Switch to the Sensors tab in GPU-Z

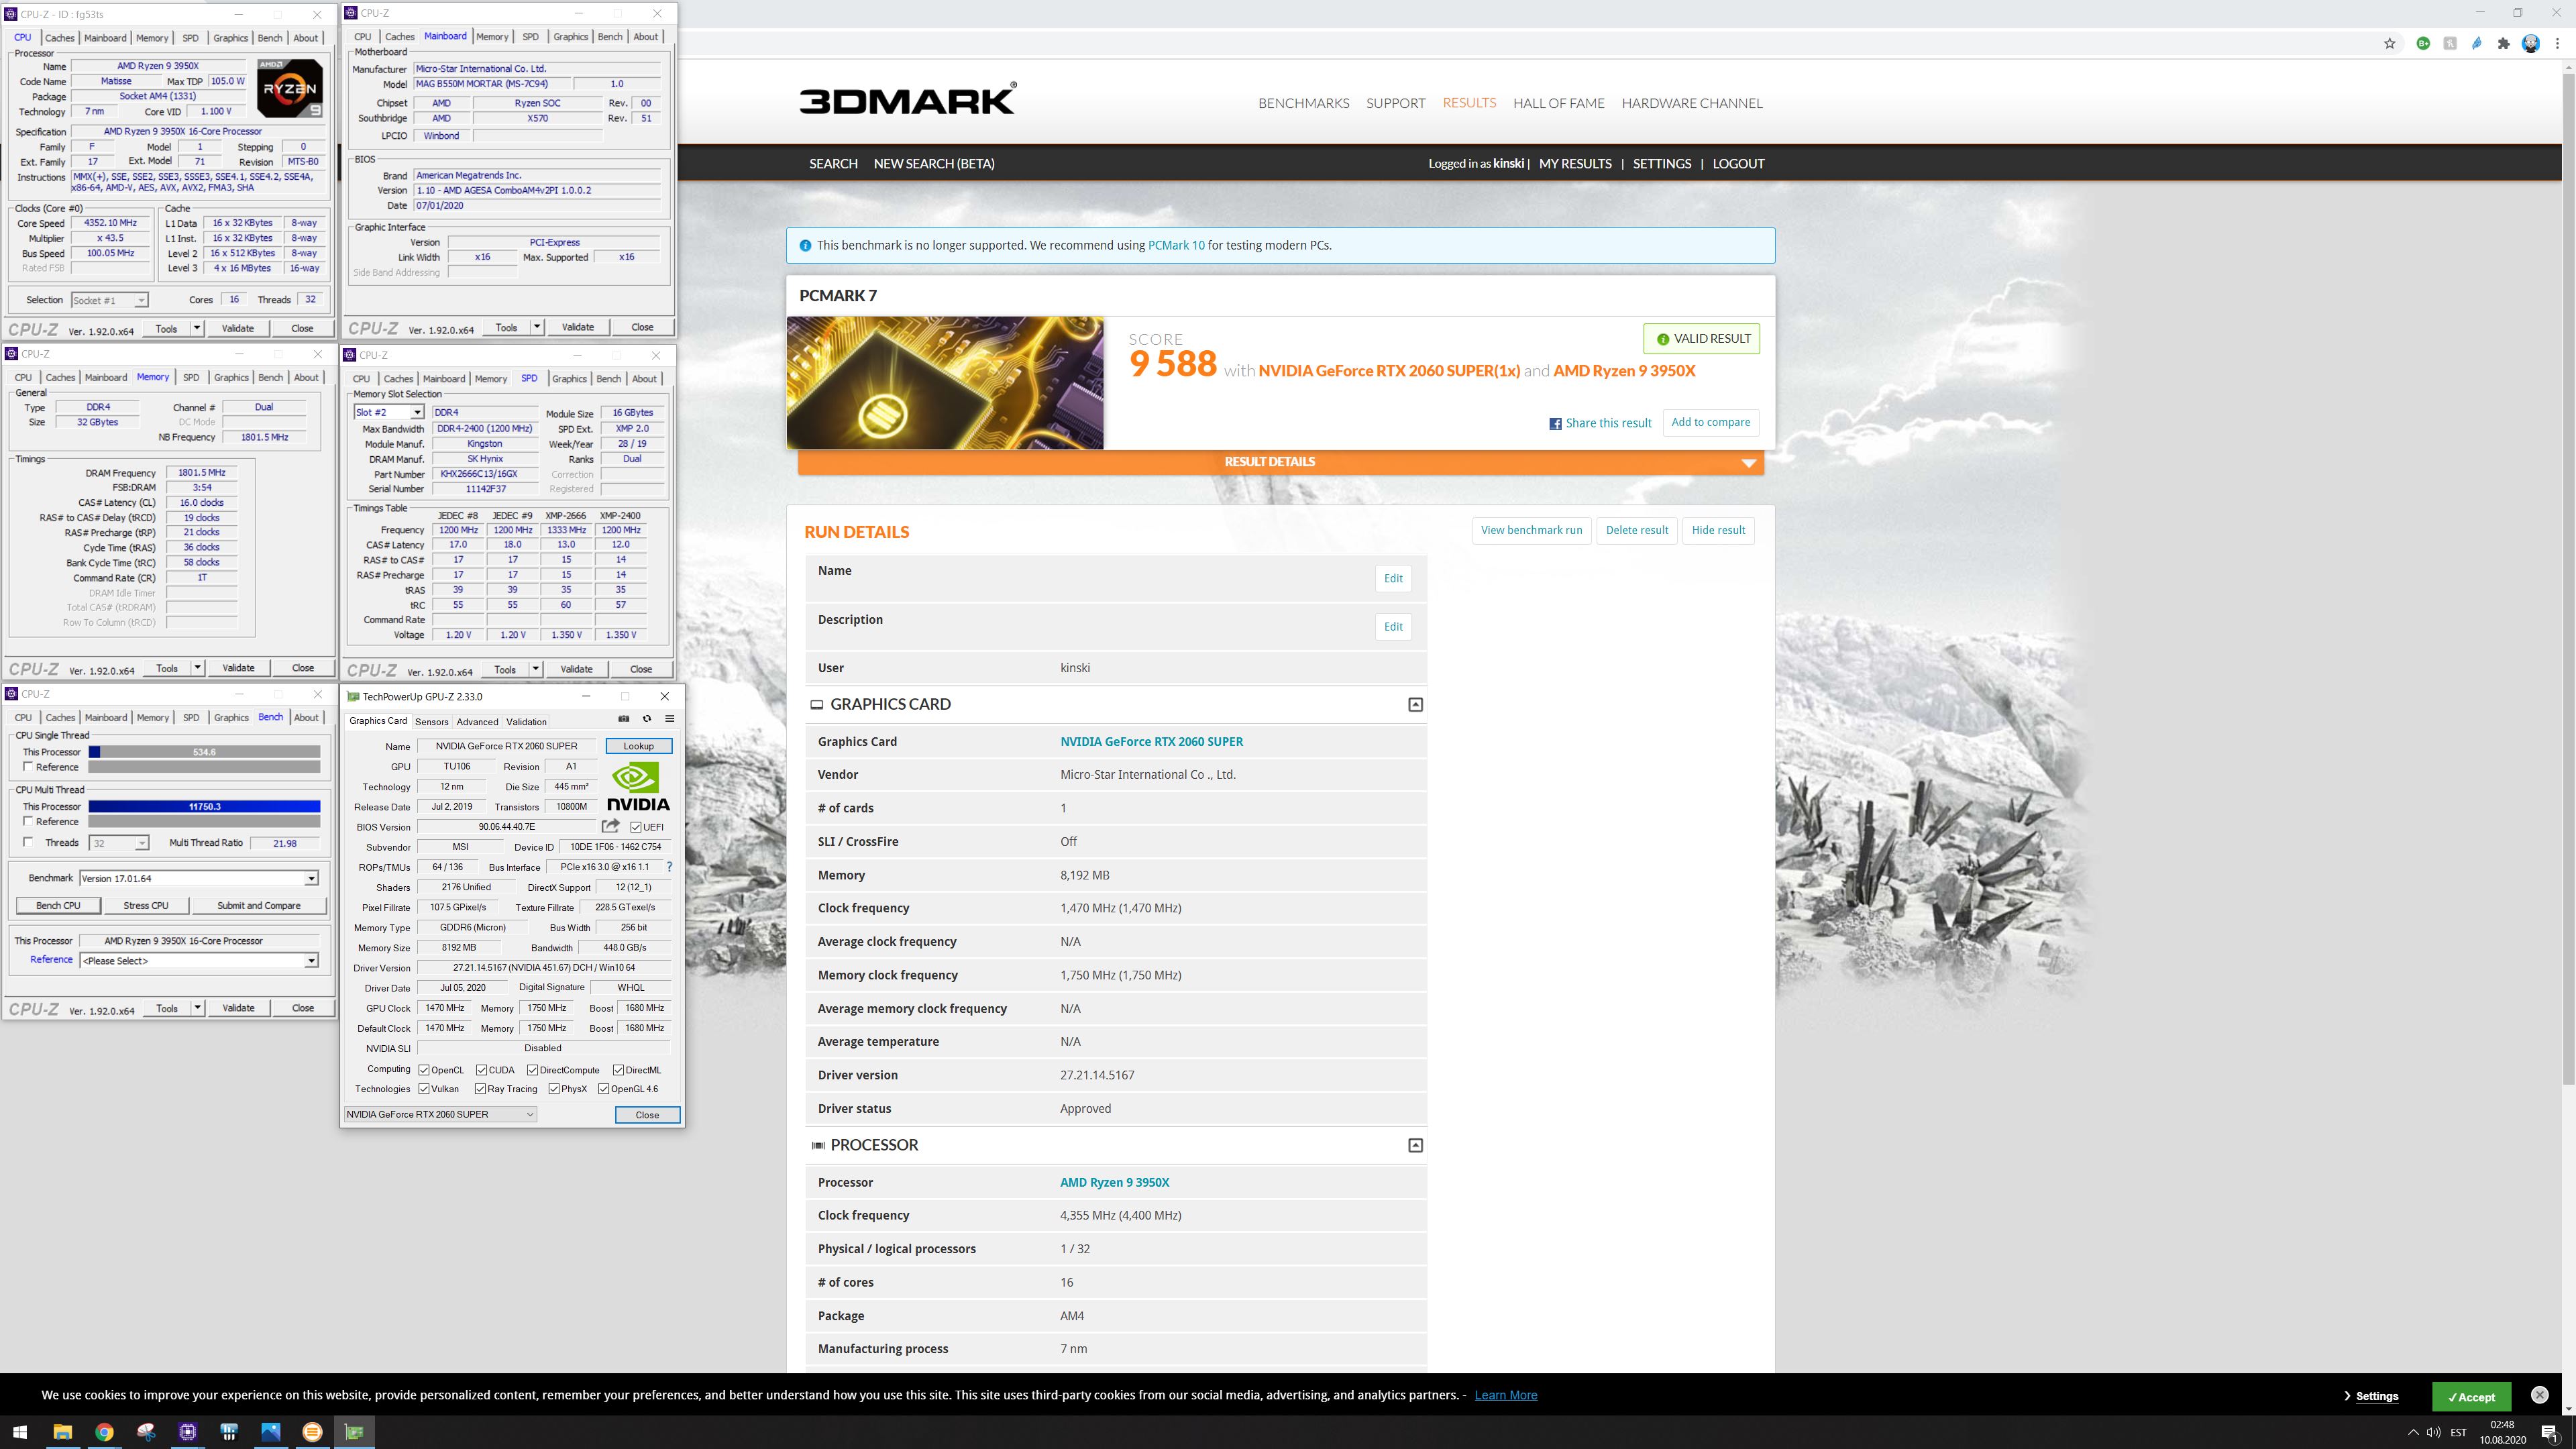432,722
